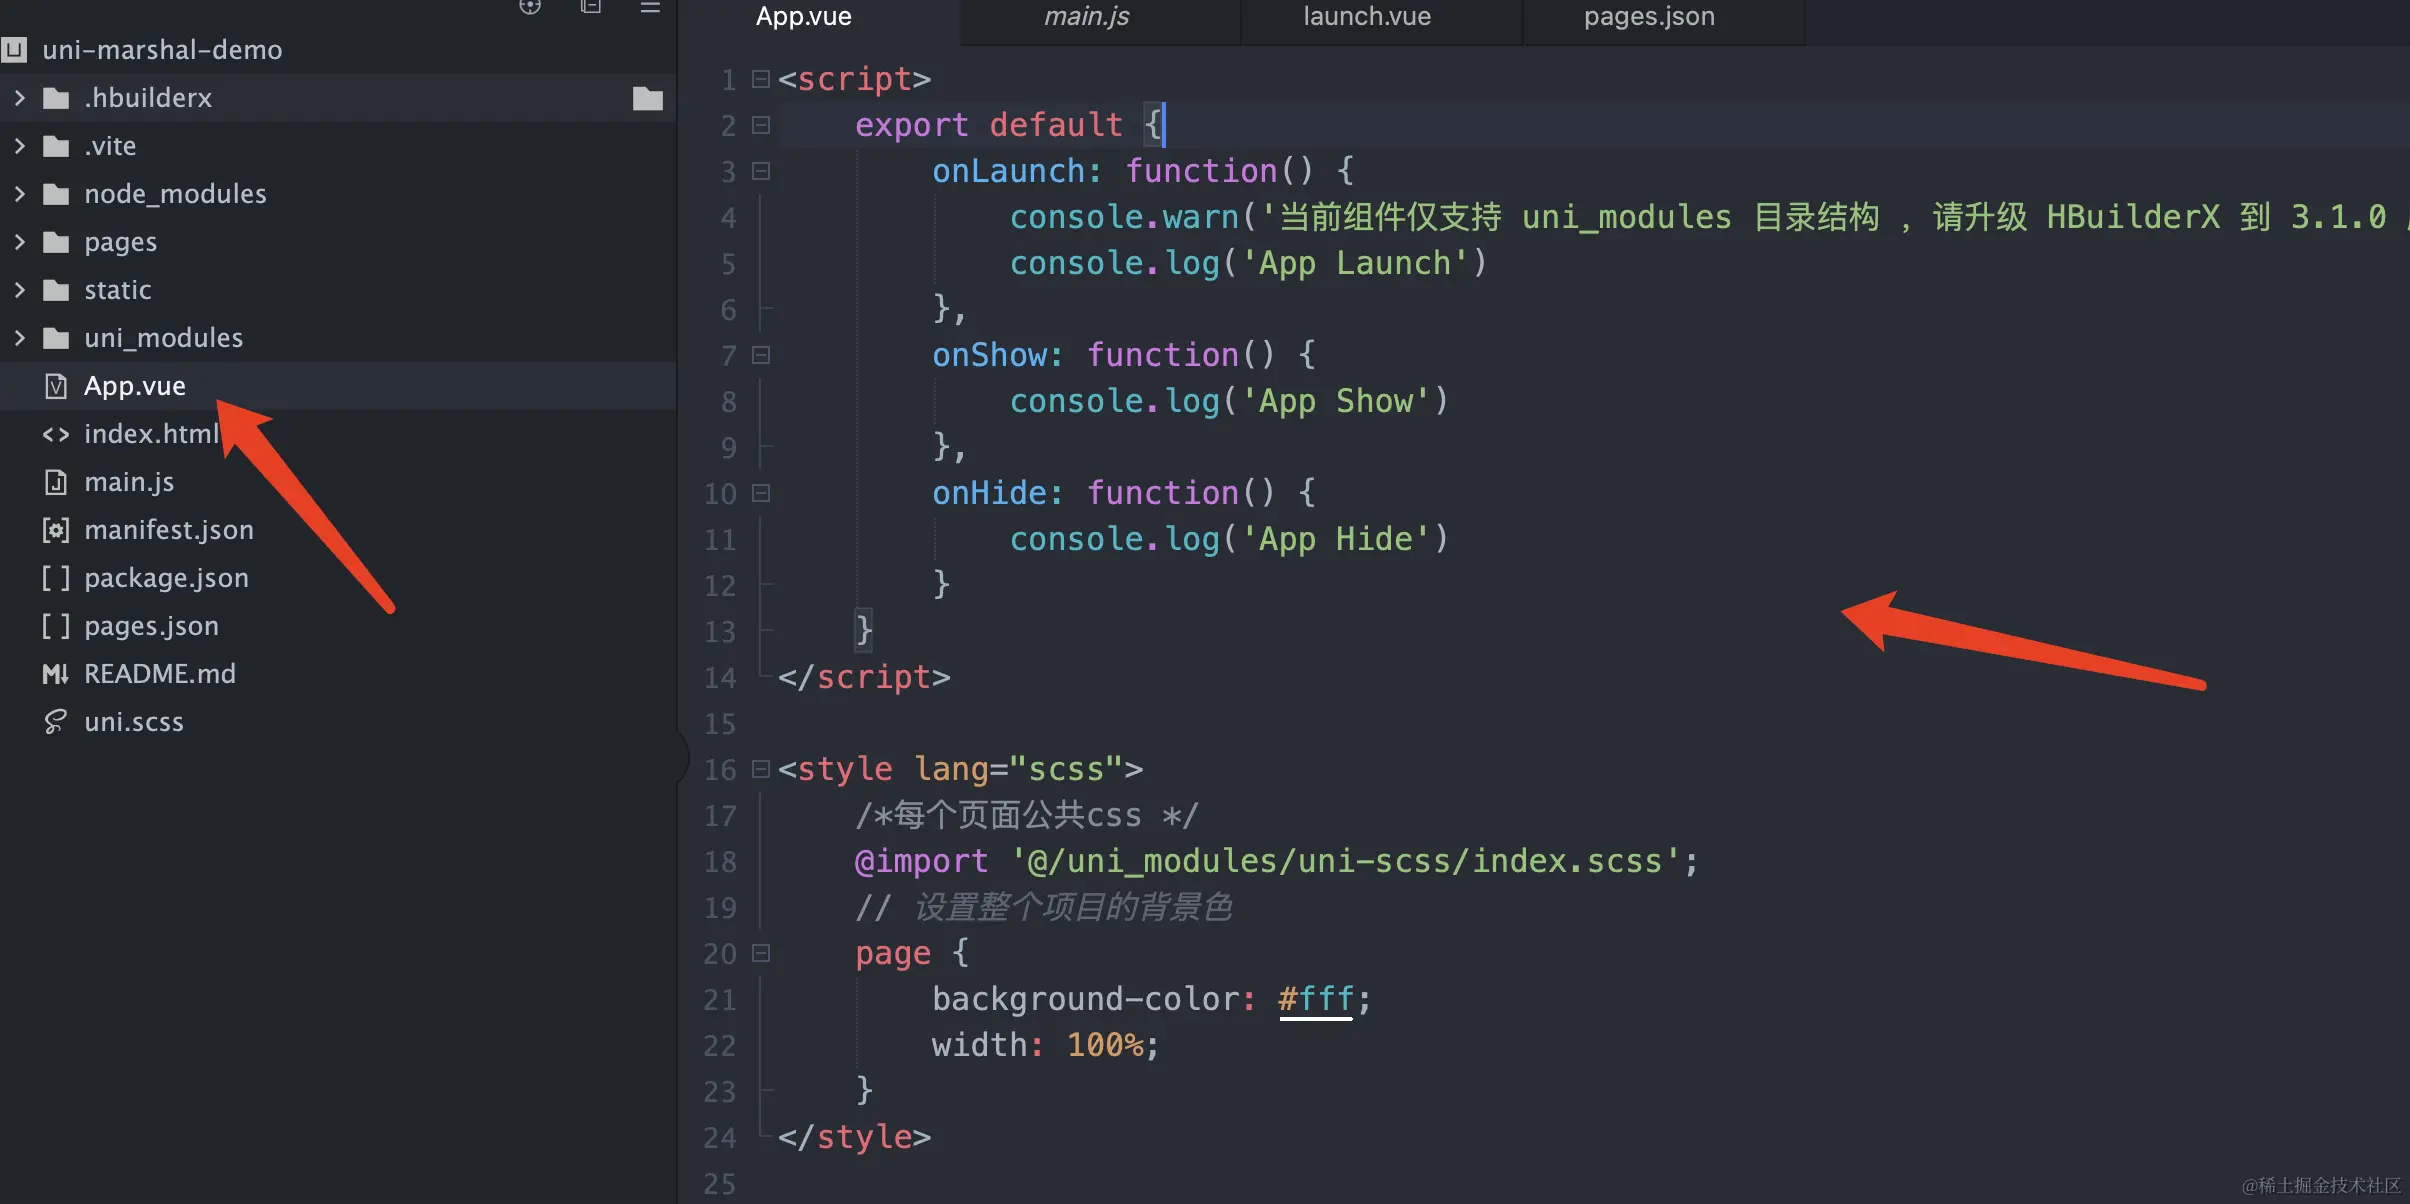Click the #fff color value on line 21
Screen dimensions: 2410x1204
[x=1316, y=999]
